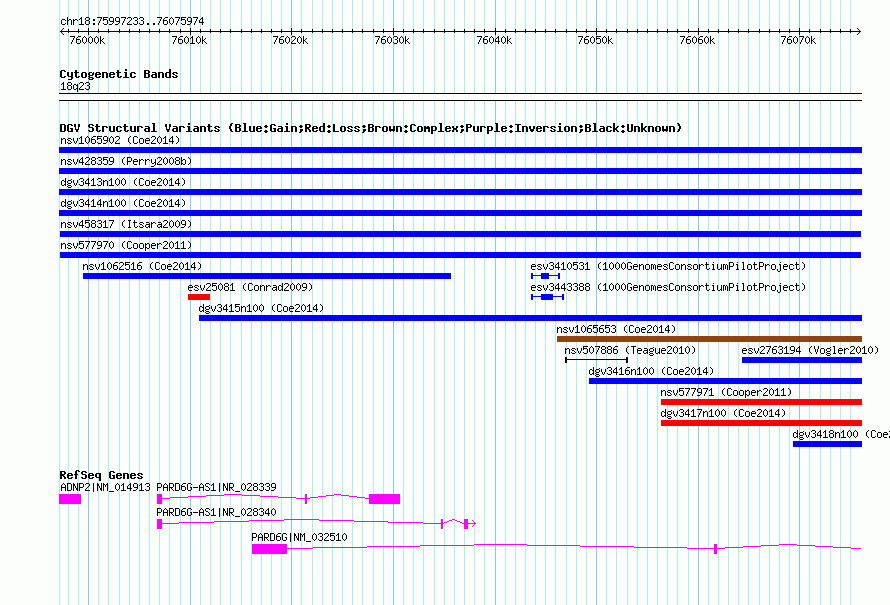Select the PARD6G-AS1 NR_028339 large exon block
The width and height of the screenshot is (890, 605).
tap(384, 499)
